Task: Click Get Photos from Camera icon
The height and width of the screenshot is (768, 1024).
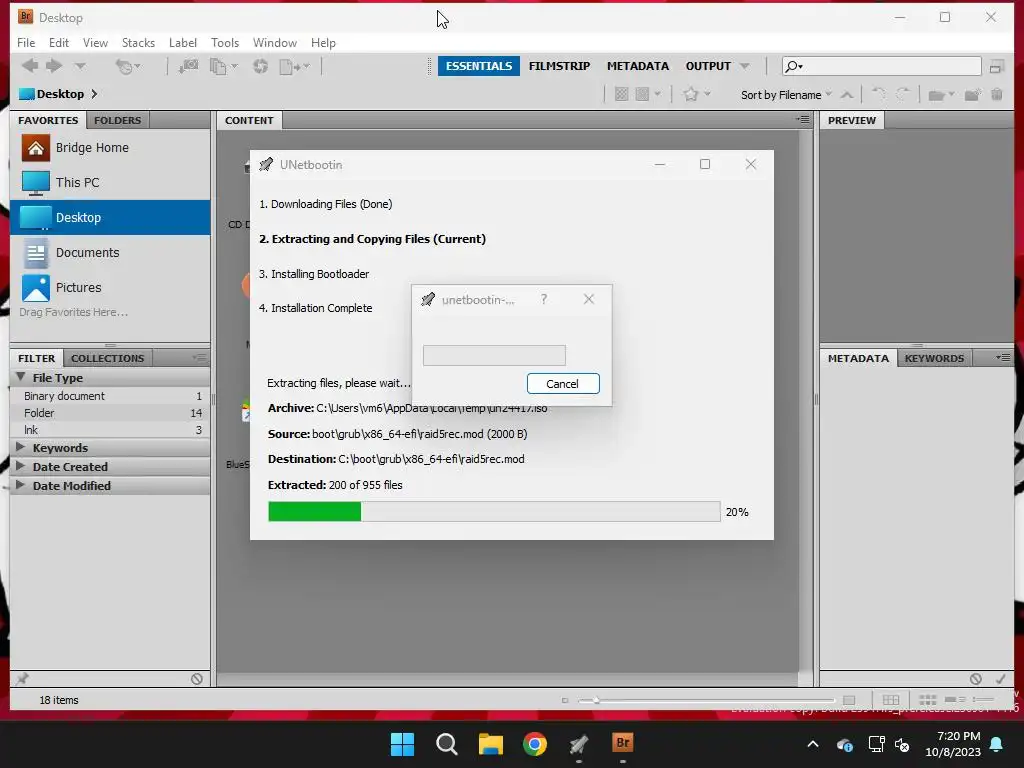Action: pyautogui.click(x=189, y=66)
